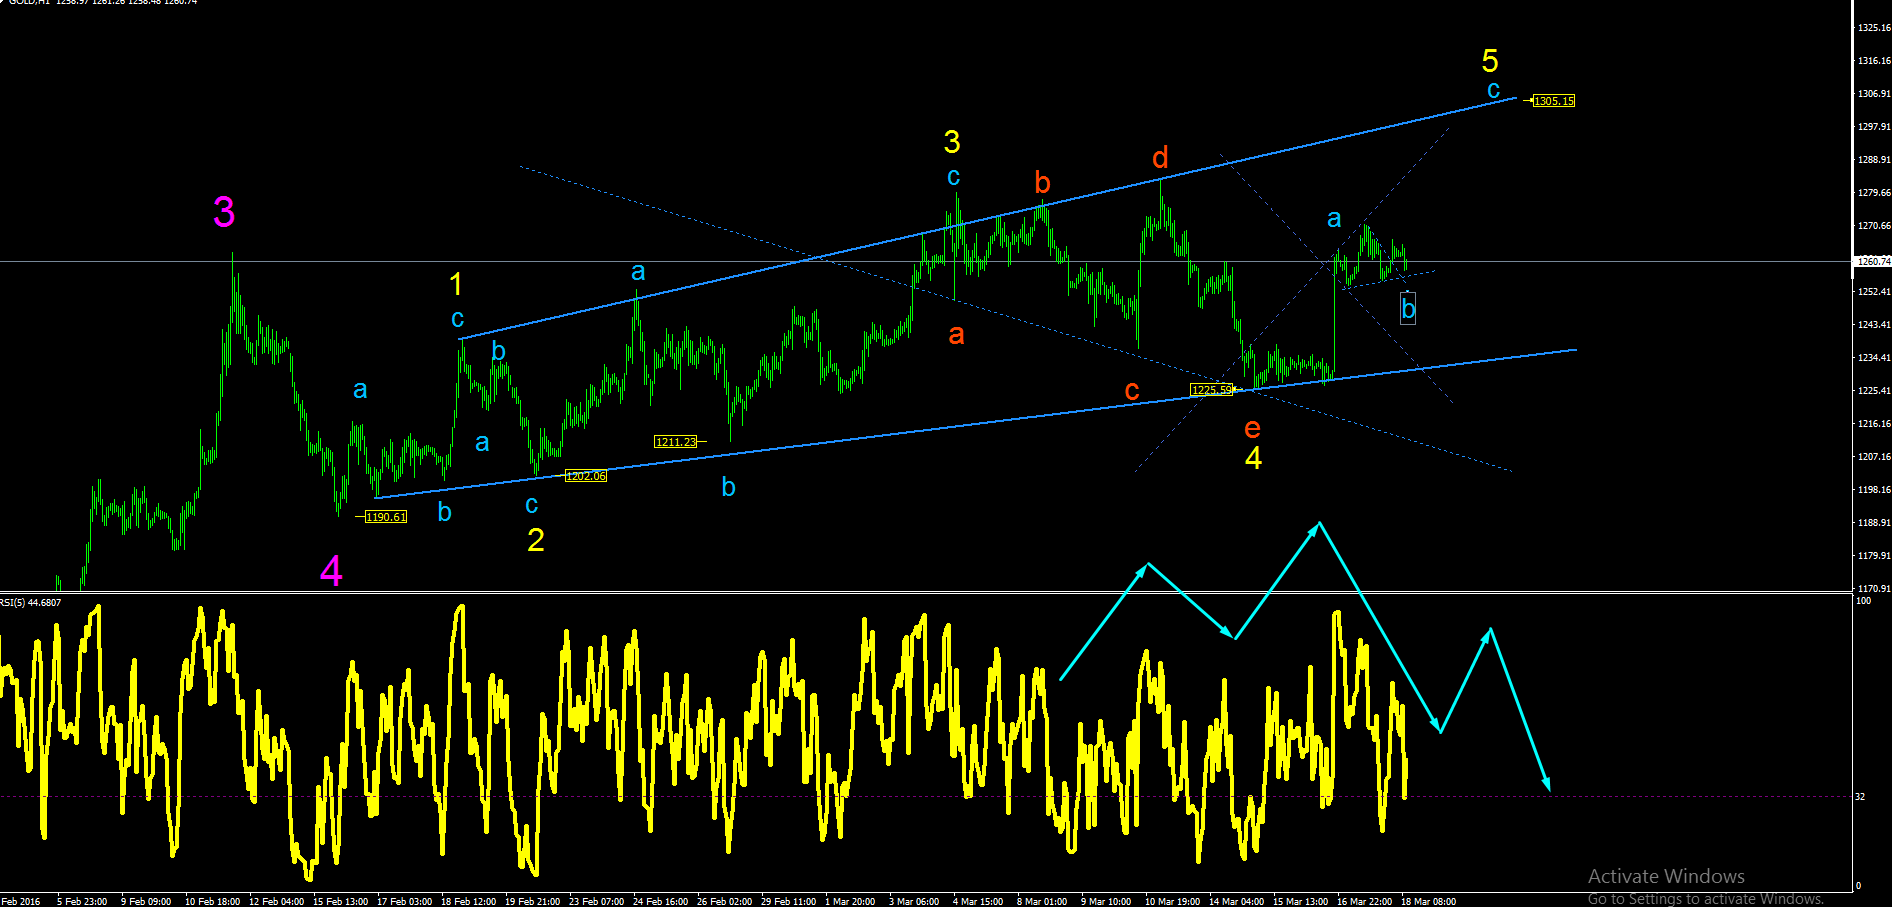Click the 5 Feb 23:00 time label

pos(82,902)
